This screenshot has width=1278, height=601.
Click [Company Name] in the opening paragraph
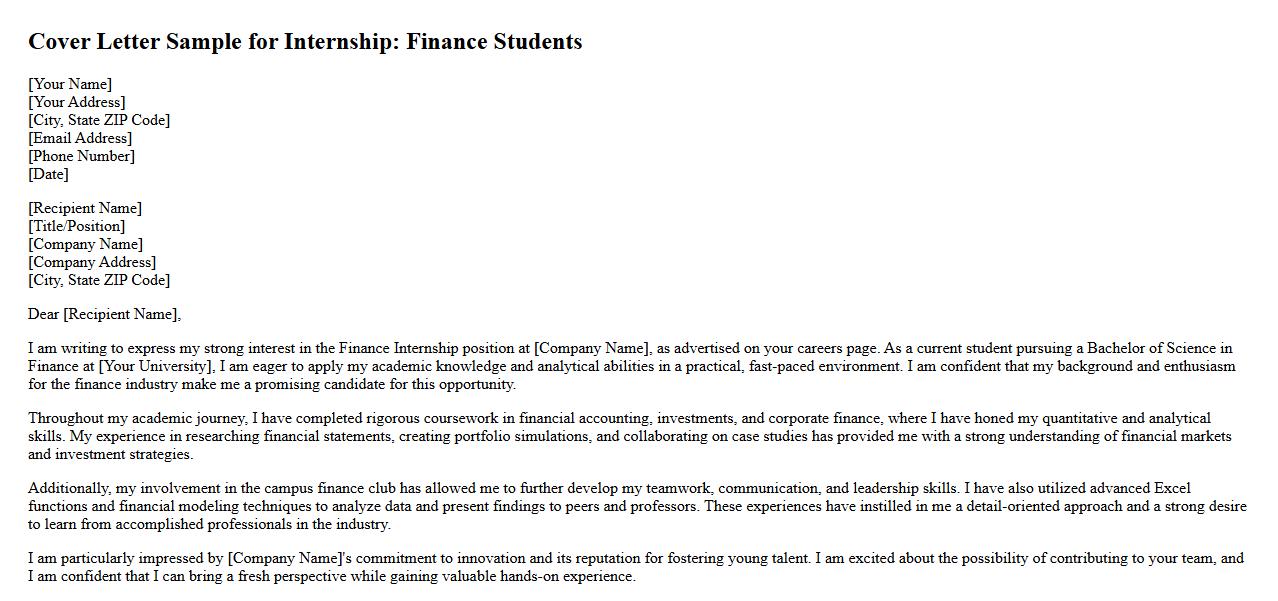pyautogui.click(x=592, y=348)
